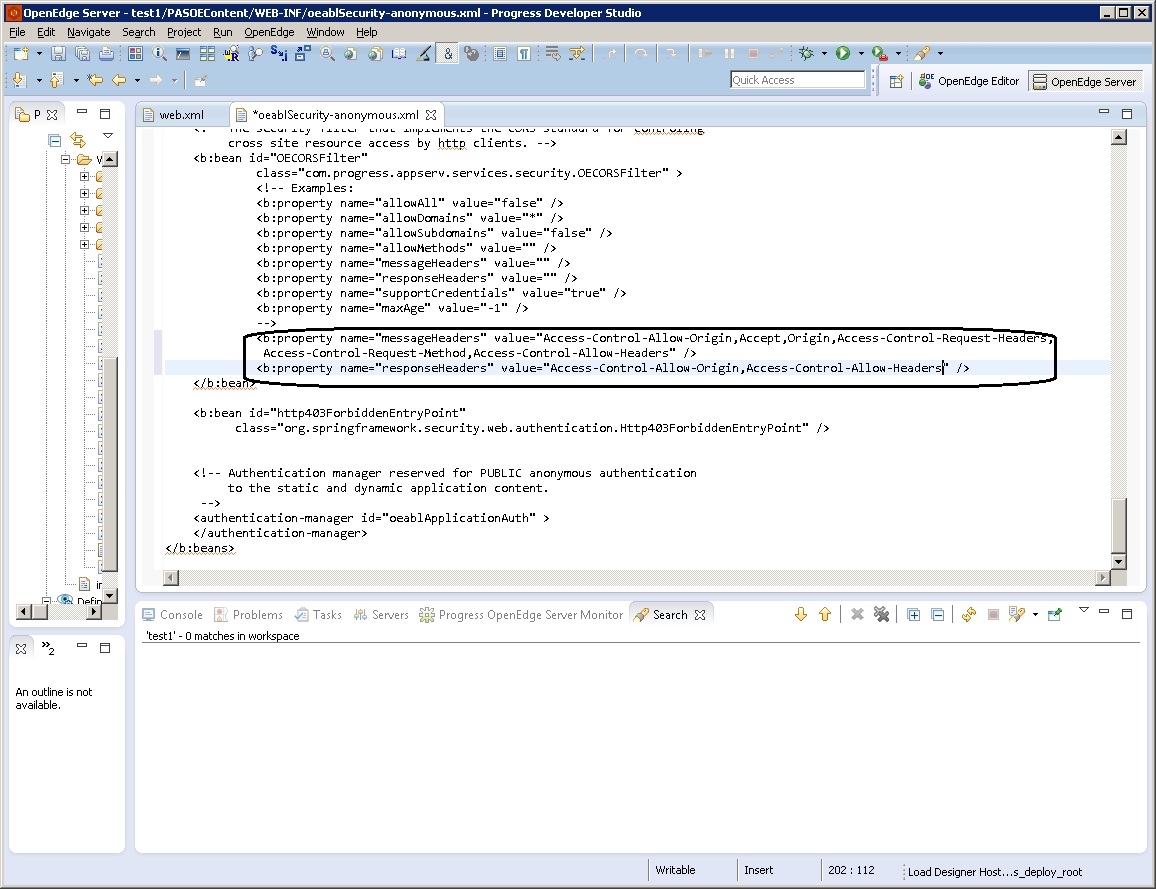Open the Window menu
The image size is (1156, 889).
pos(325,32)
